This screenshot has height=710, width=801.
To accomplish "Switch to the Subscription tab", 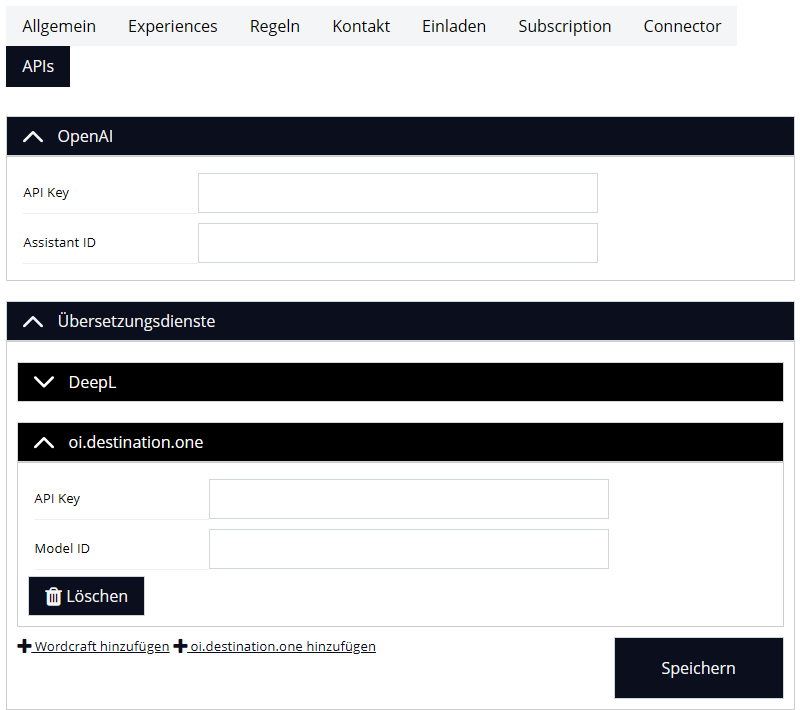I will coord(564,26).
